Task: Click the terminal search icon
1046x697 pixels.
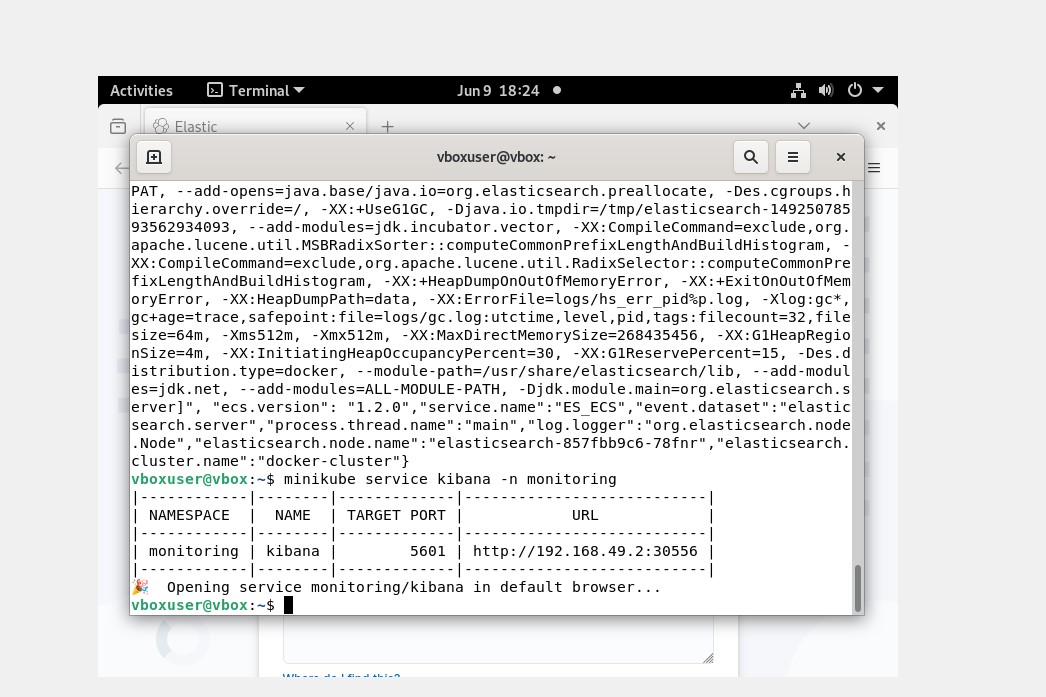Action: tap(750, 157)
